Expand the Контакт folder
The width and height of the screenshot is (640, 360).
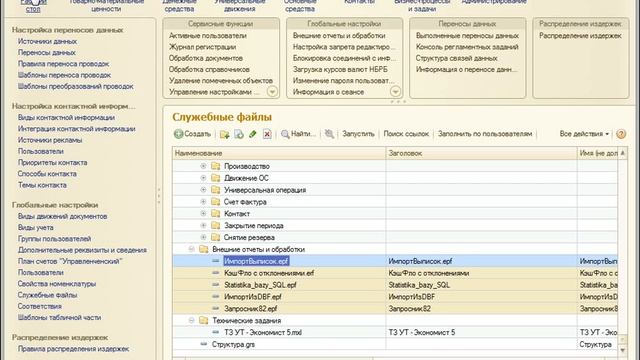[203, 213]
